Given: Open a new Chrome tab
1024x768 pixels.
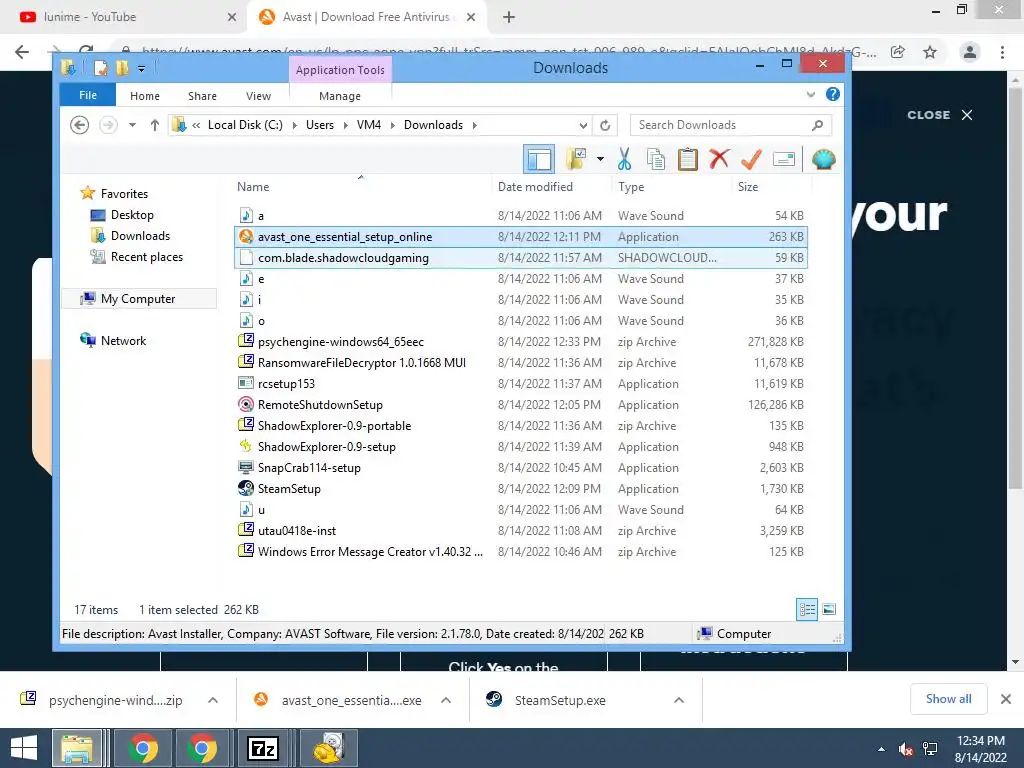Looking at the screenshot, I should 509,17.
